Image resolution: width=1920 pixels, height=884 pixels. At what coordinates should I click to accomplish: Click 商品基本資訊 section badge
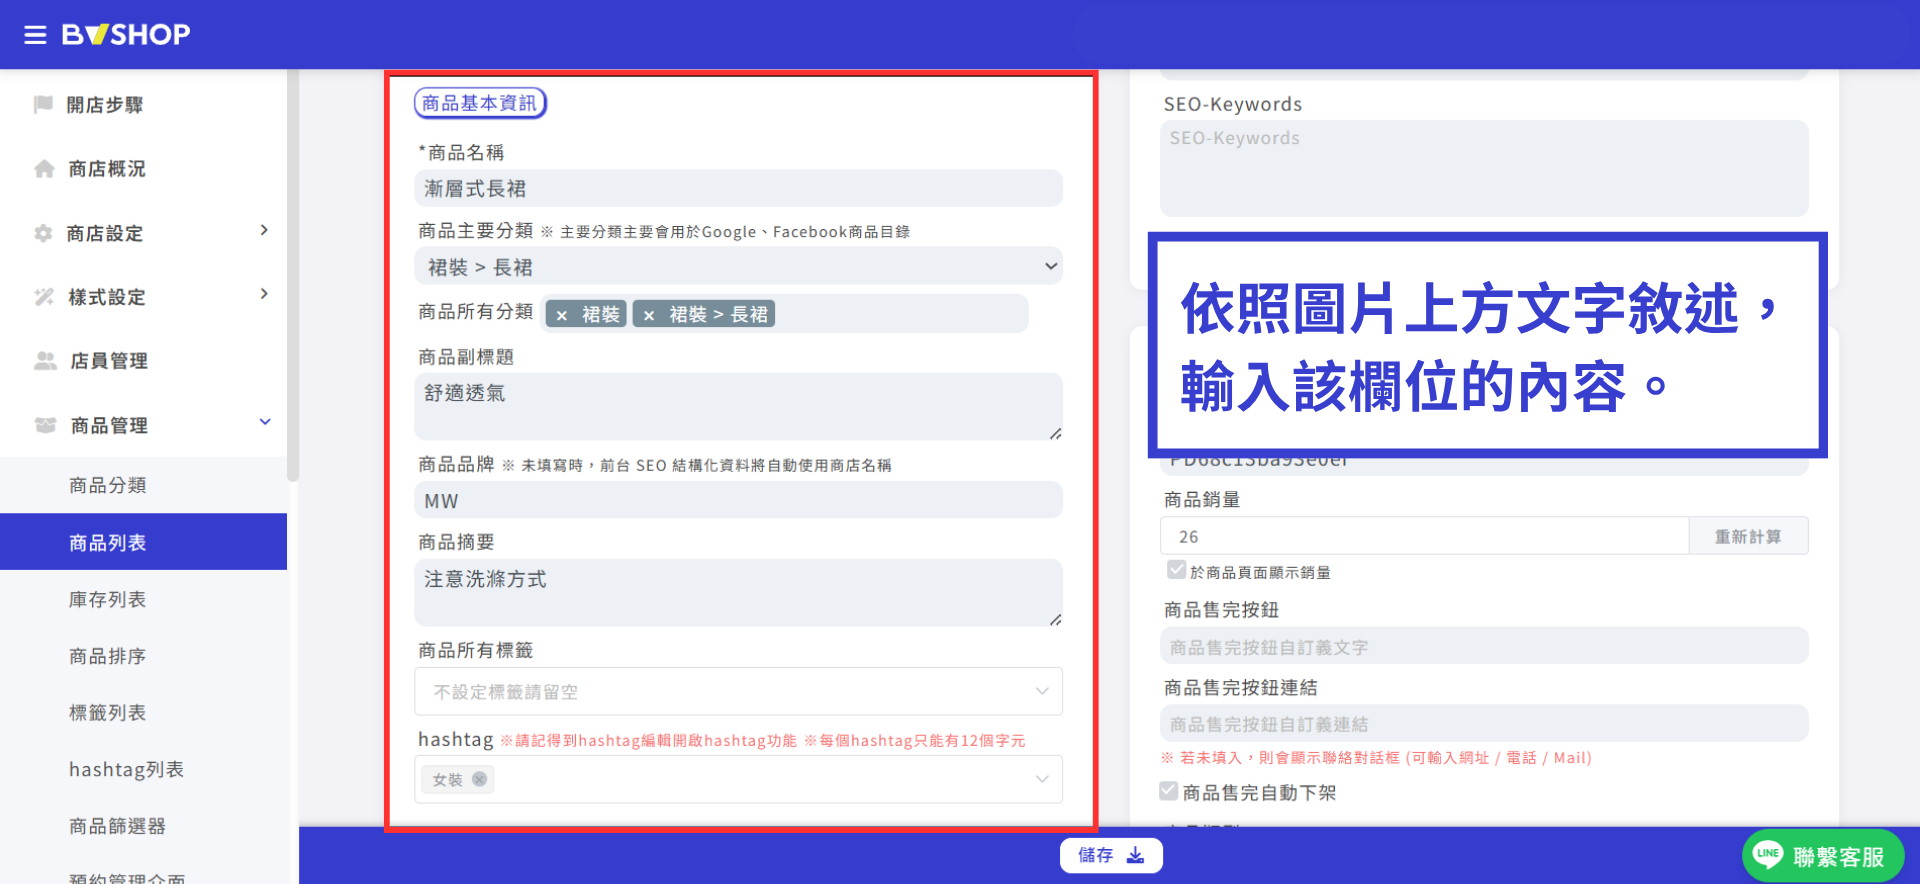(x=480, y=103)
